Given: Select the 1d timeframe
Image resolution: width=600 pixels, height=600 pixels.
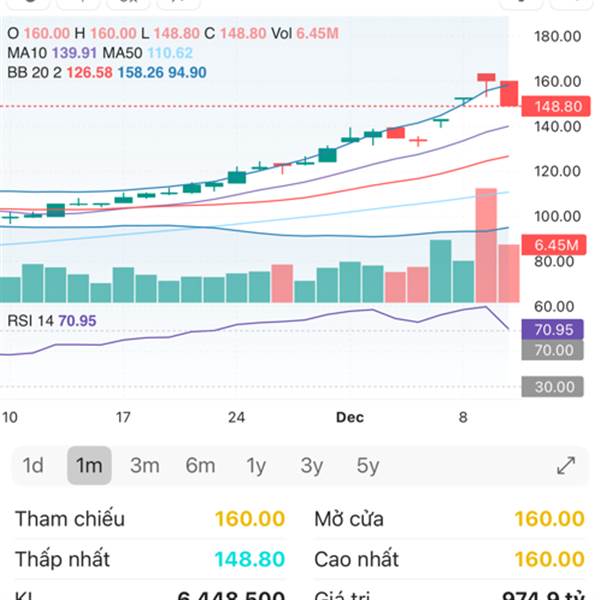Looking at the screenshot, I should tap(33, 465).
